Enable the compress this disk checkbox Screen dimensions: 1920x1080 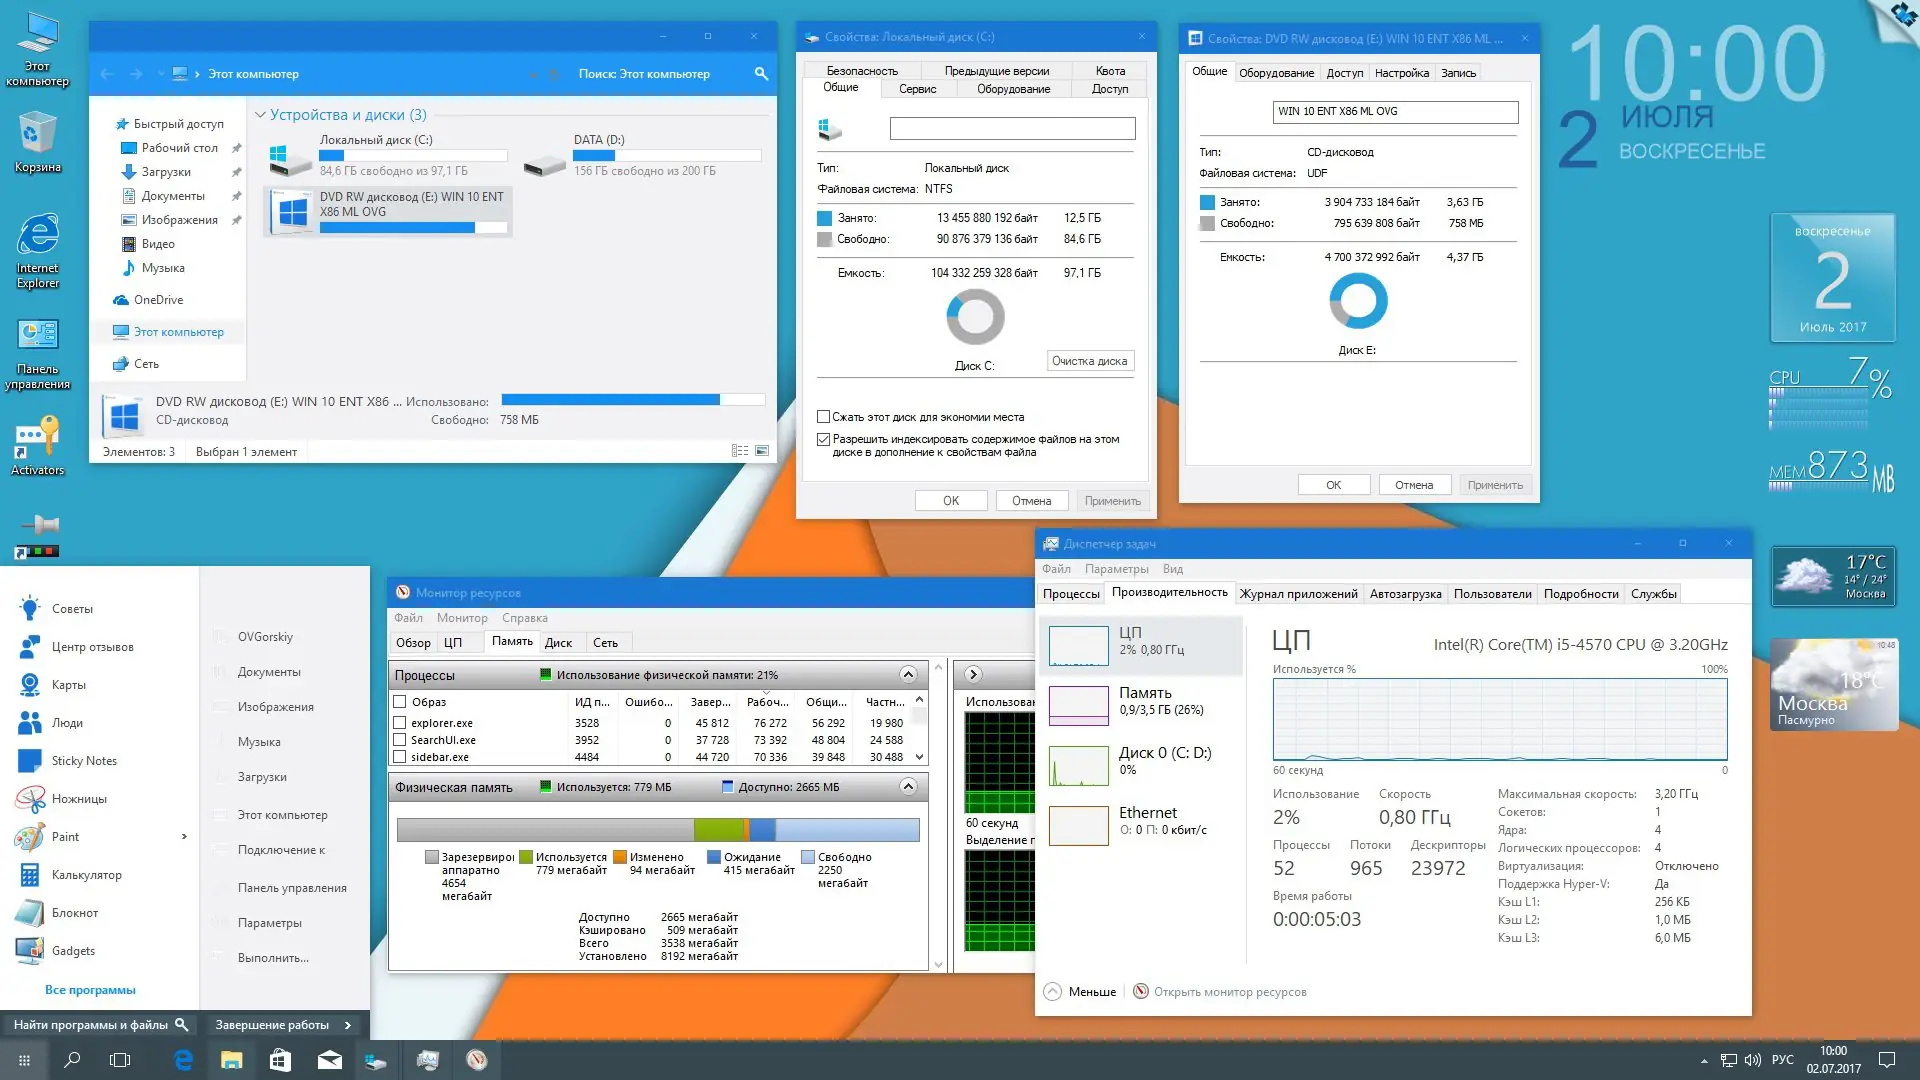point(824,417)
